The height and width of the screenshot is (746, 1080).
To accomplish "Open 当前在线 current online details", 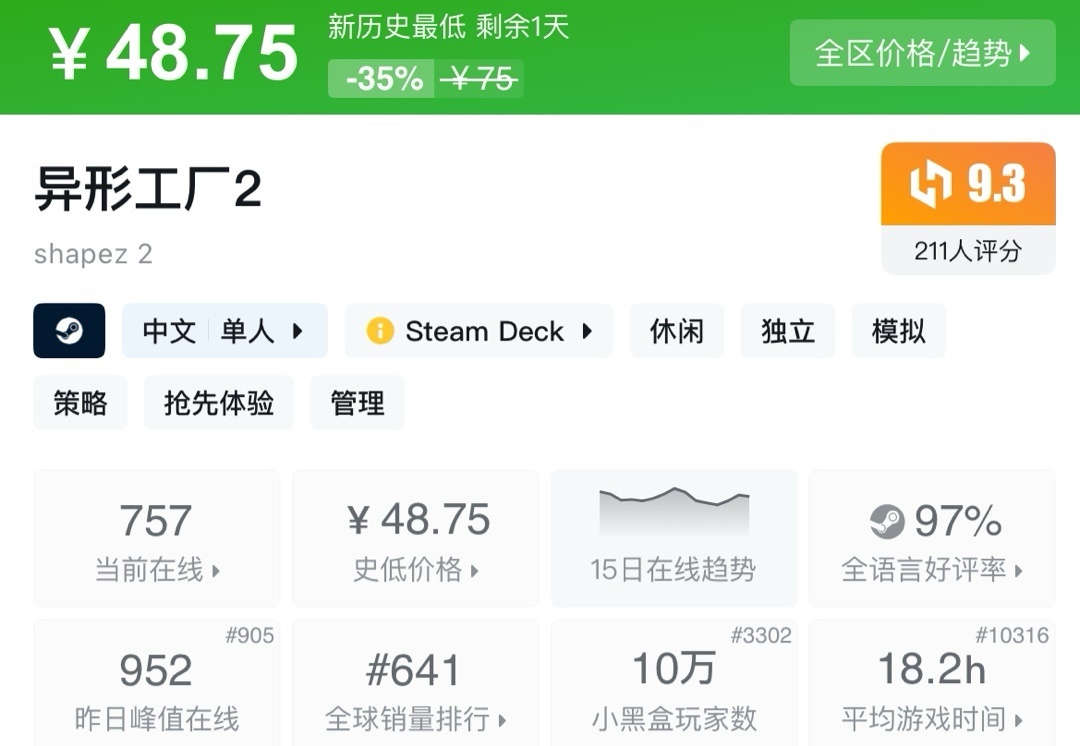I will 157,538.
